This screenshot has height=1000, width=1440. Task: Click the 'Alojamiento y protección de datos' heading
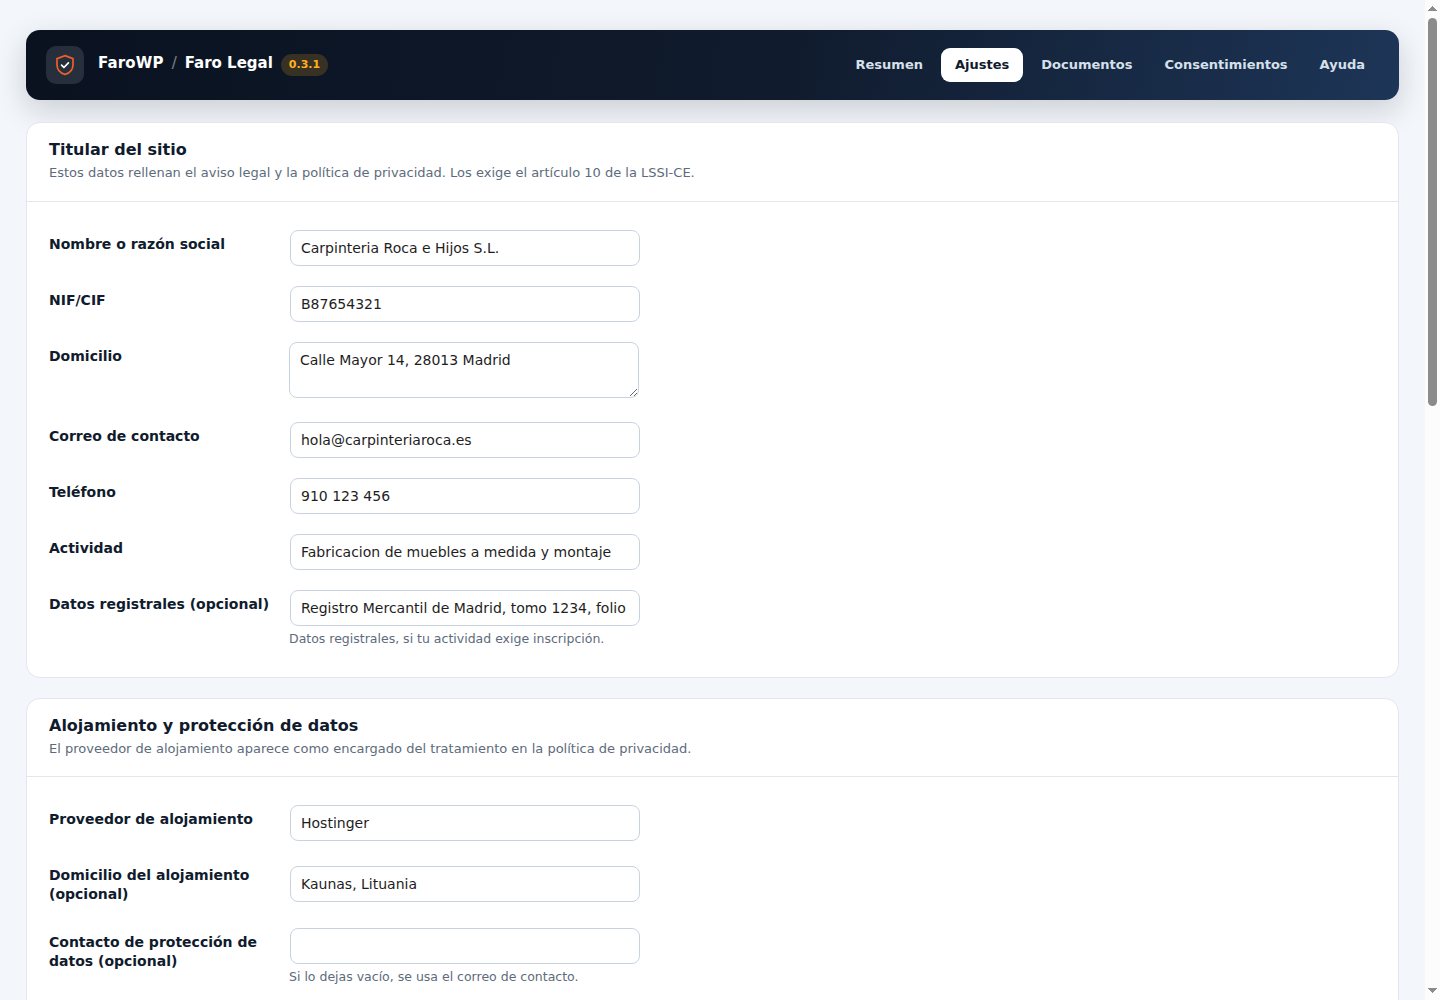click(203, 725)
